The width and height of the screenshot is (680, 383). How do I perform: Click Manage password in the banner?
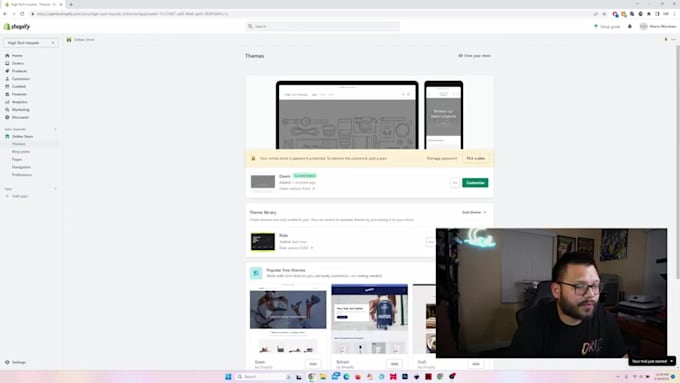(441, 159)
